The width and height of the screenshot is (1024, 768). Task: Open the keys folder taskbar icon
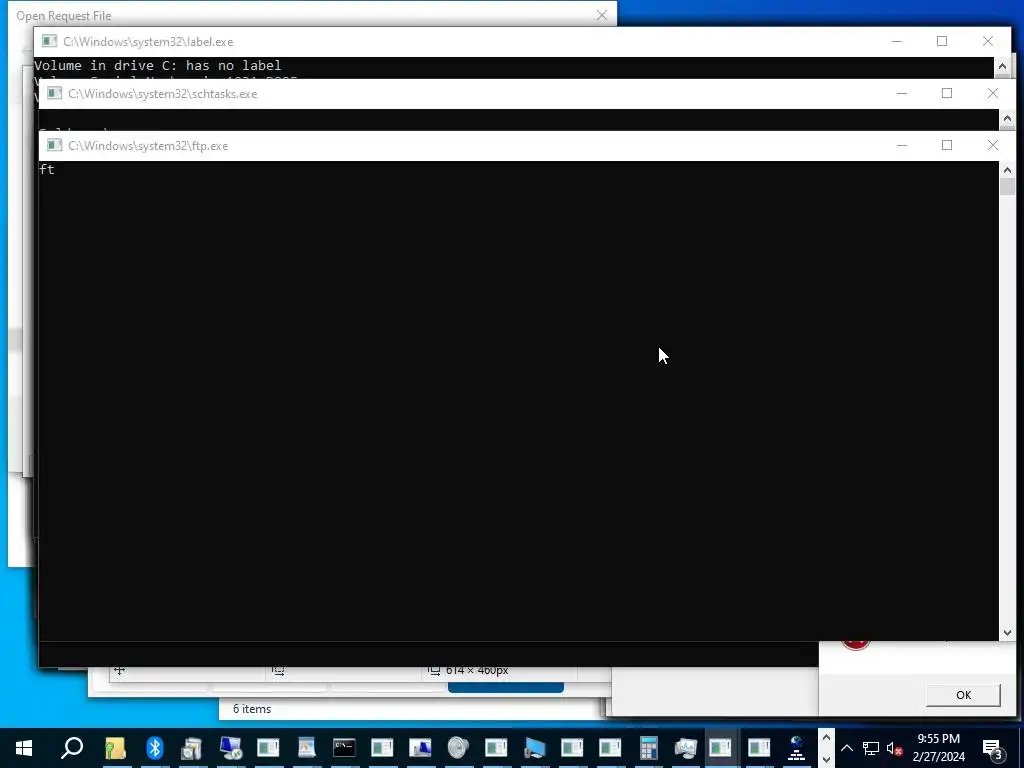point(116,748)
